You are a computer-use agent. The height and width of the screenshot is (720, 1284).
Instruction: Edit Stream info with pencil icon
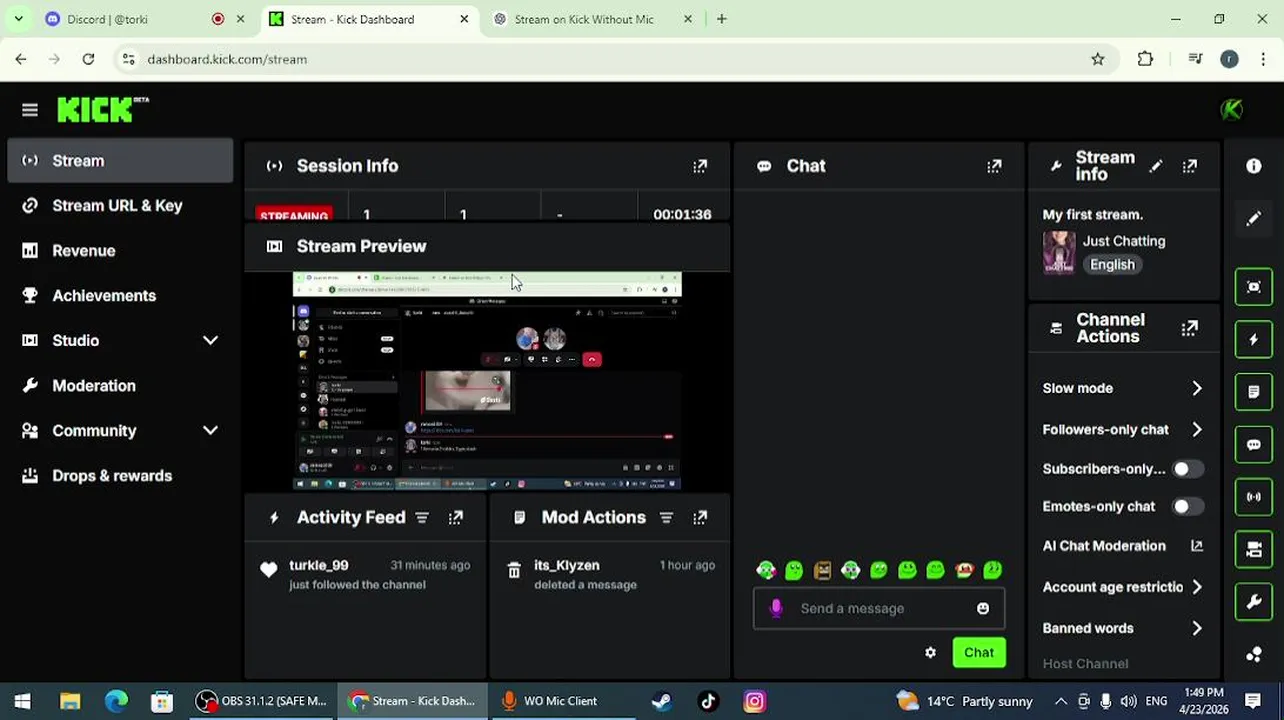1156,166
